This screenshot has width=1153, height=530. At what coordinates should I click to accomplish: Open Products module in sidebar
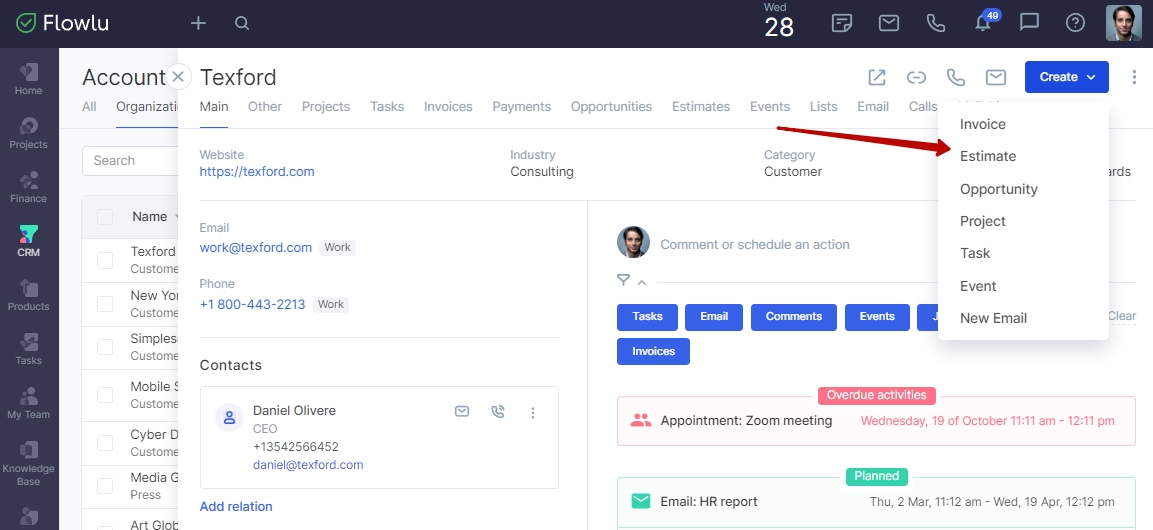pyautogui.click(x=29, y=296)
